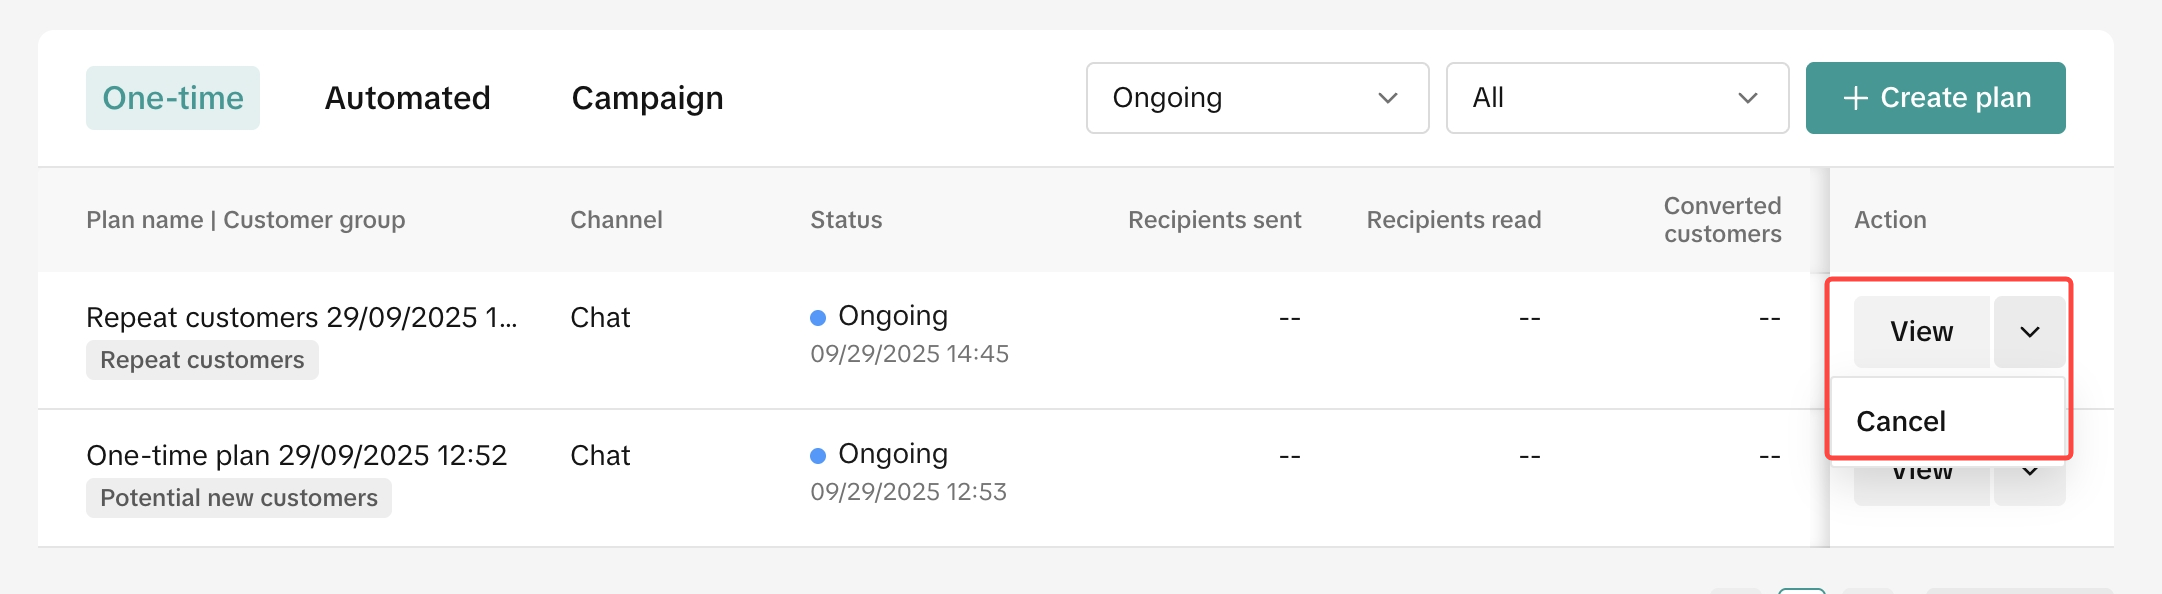
Task: Click the blue status dot dated 14:45
Action: pyautogui.click(x=818, y=318)
